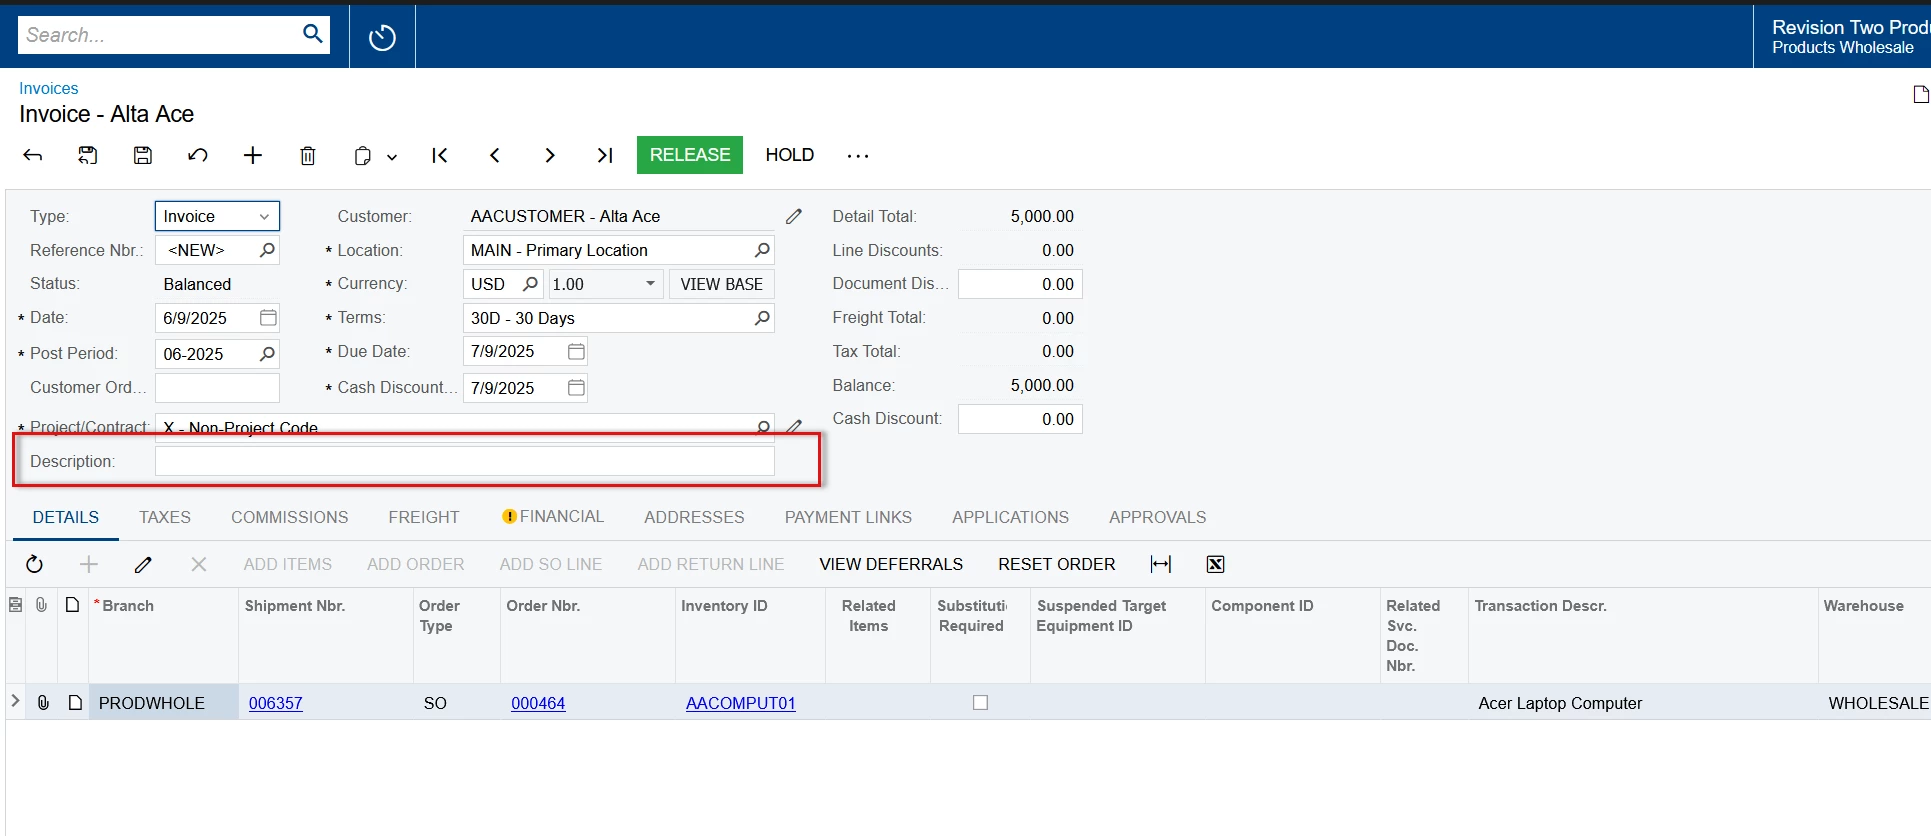Open the Due Date calendar picker
The image size is (1931, 836).
tap(576, 352)
